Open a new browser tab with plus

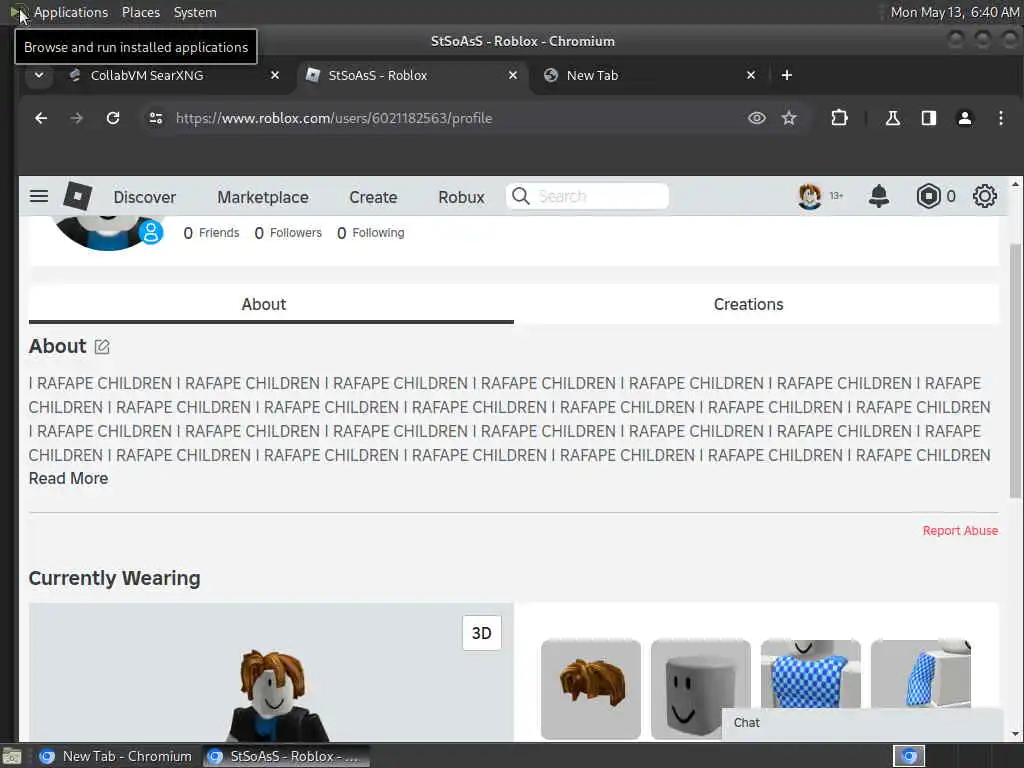787,75
